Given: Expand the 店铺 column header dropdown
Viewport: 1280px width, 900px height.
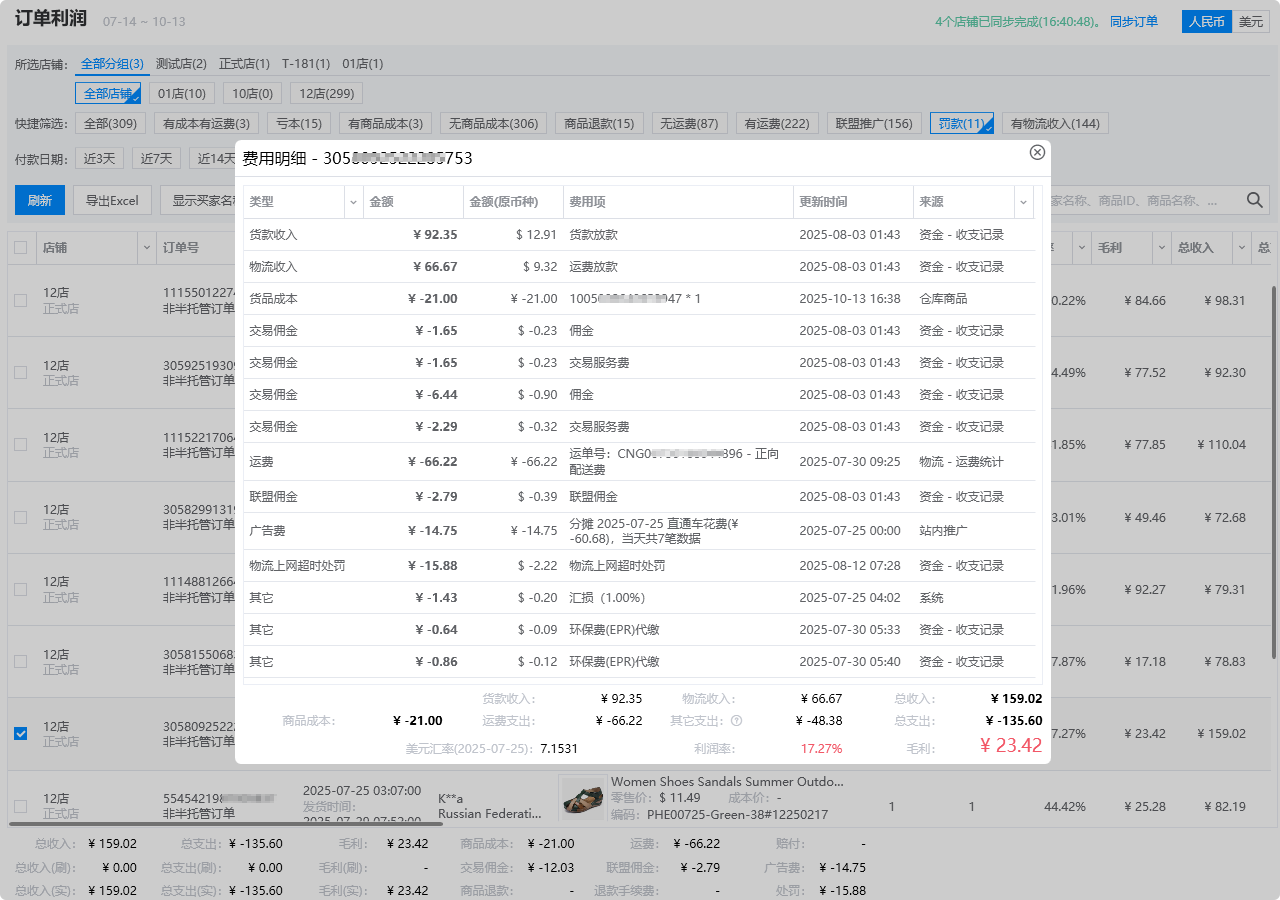Looking at the screenshot, I should point(146,247).
